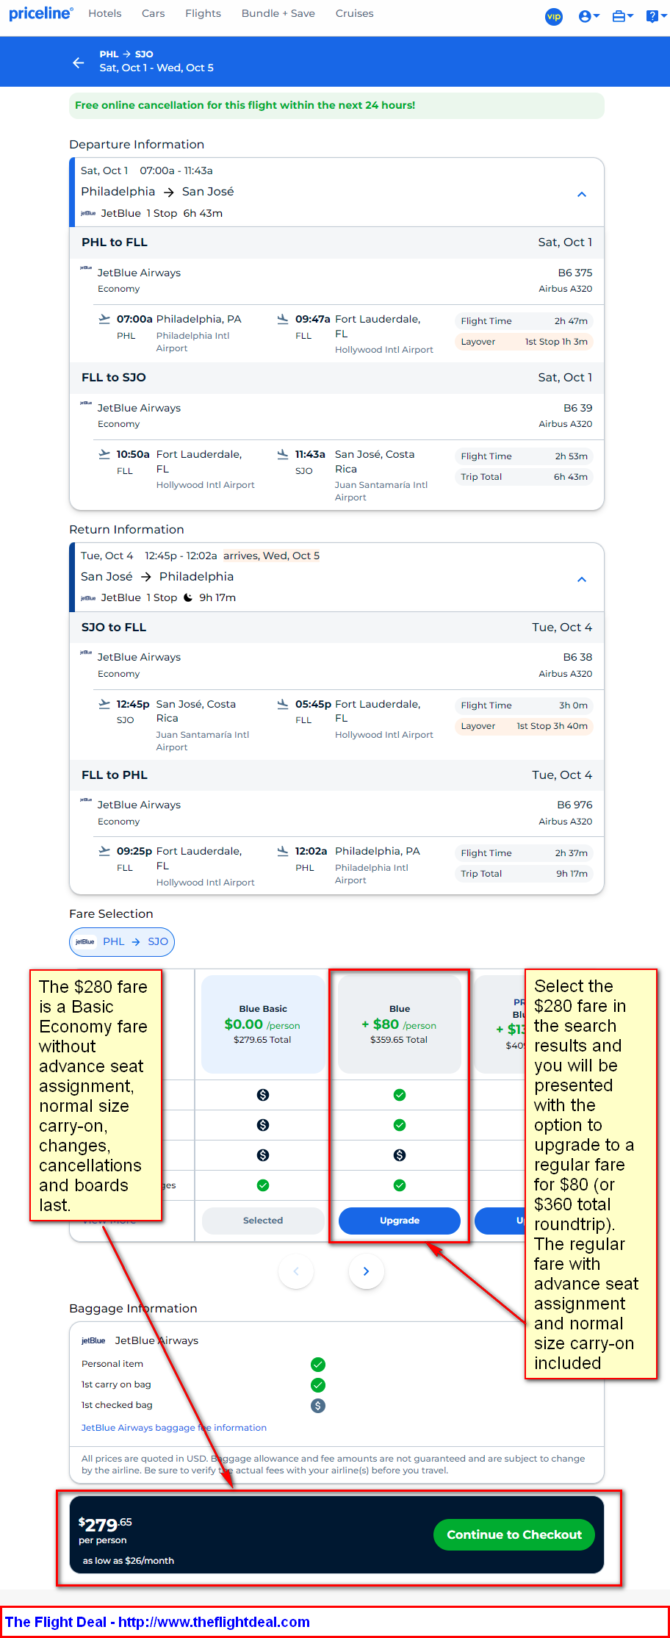Click the takeoff icon at 12:45p San José

click(104, 704)
